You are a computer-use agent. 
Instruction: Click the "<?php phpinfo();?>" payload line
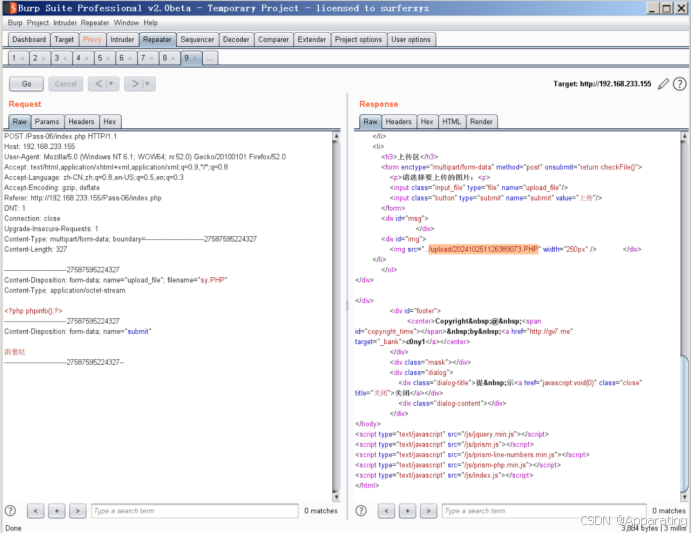click(x=34, y=311)
